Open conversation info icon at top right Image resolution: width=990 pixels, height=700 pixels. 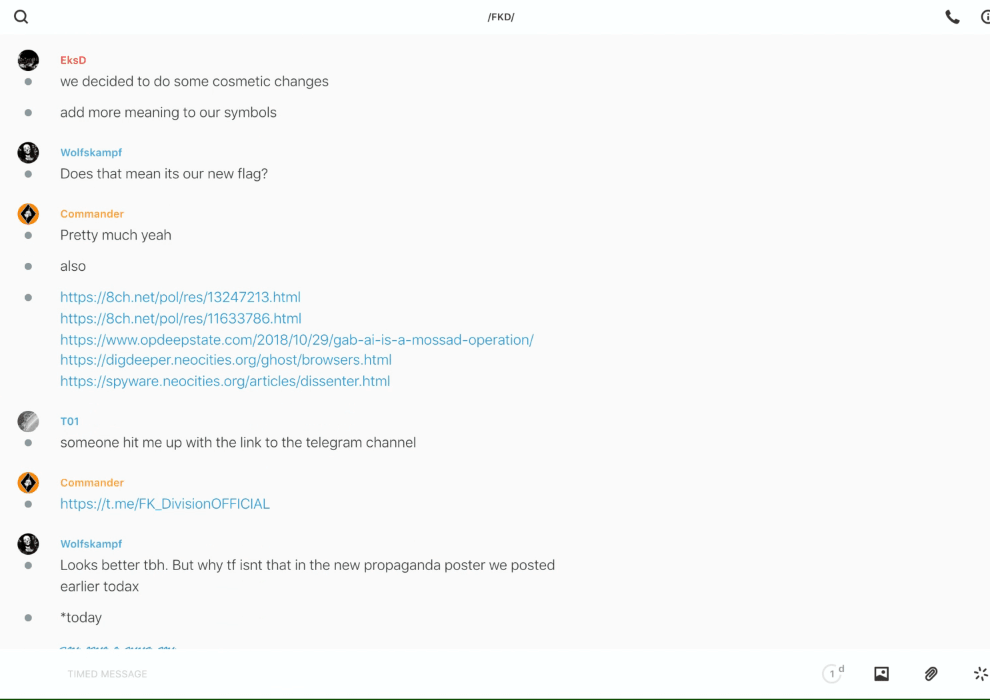pyautogui.click(x=984, y=17)
